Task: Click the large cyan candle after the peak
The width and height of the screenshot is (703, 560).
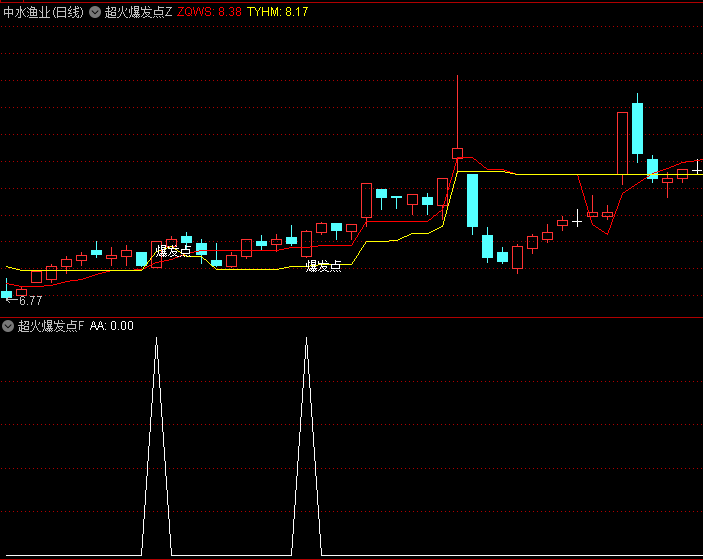Action: point(472,201)
